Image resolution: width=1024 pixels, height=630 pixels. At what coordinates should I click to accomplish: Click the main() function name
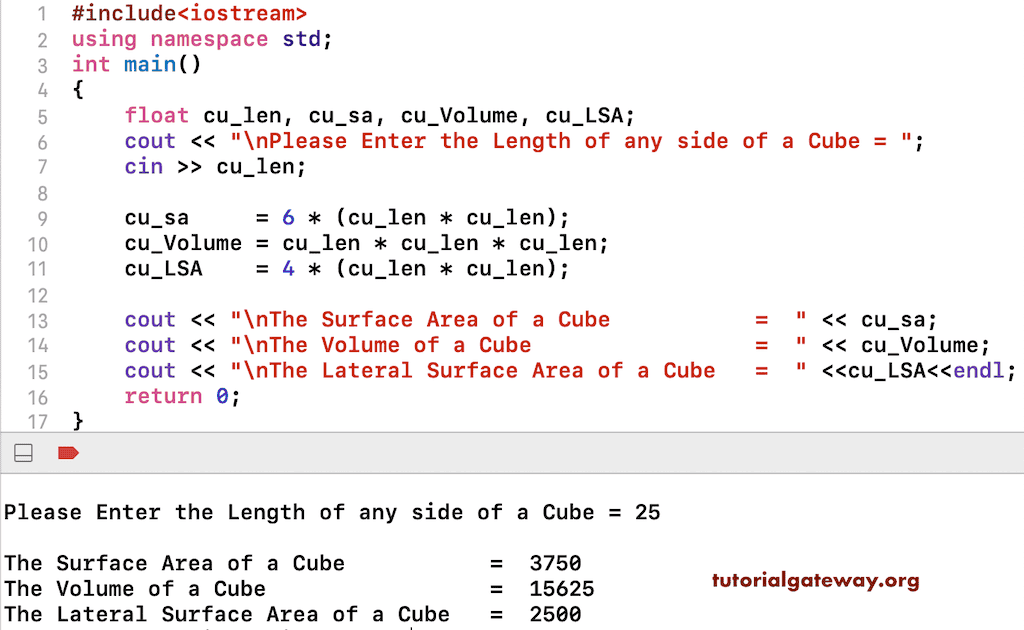point(150,64)
